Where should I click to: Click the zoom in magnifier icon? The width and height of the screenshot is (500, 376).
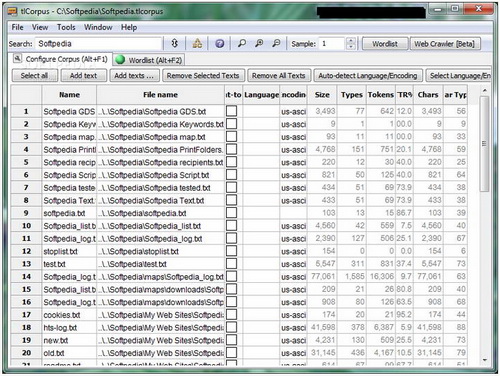[259, 43]
